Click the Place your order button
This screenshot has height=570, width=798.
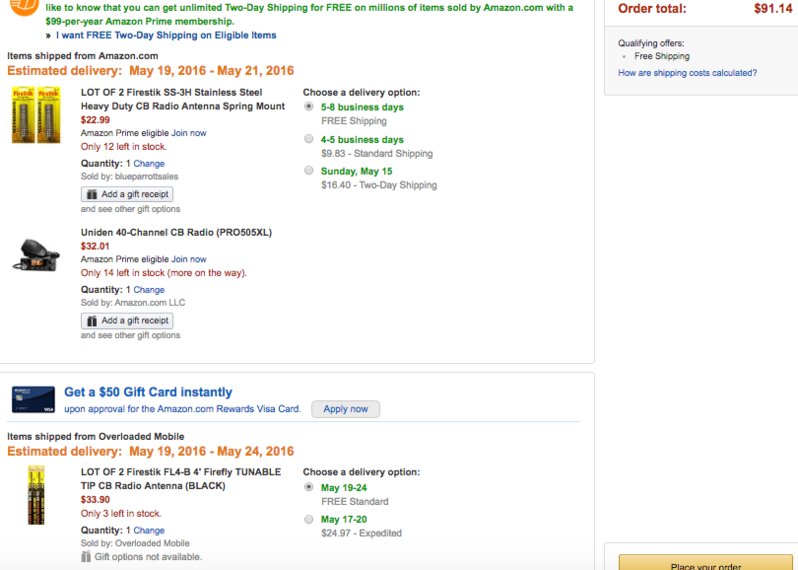coord(705,564)
